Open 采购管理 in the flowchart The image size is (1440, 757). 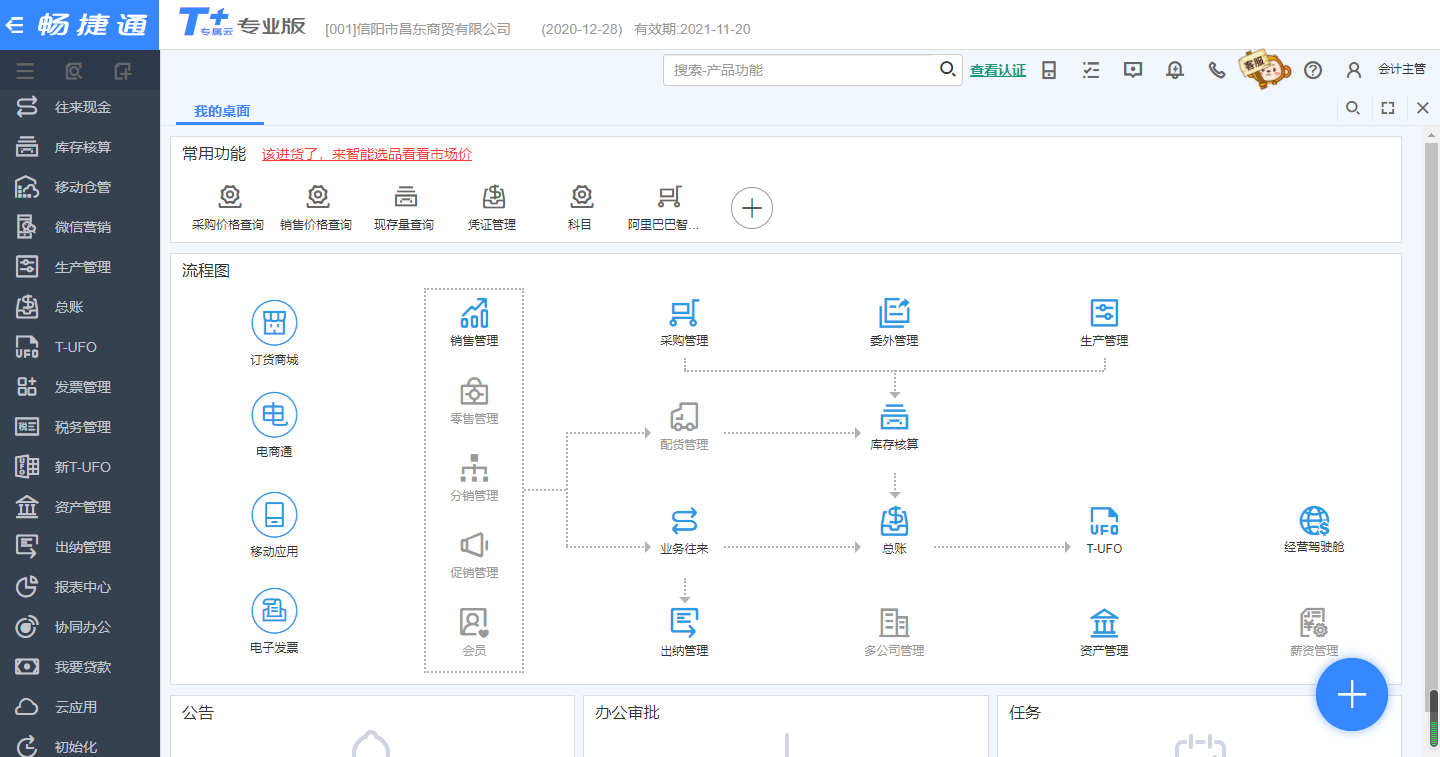click(684, 322)
